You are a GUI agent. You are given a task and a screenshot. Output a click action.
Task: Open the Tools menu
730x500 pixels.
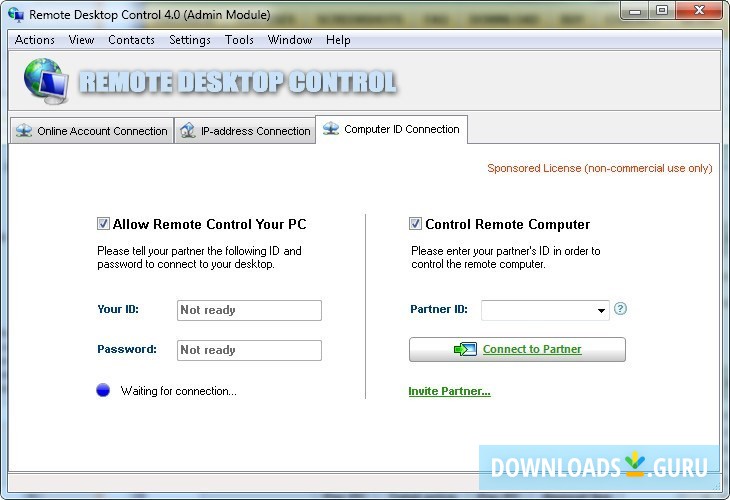click(239, 40)
